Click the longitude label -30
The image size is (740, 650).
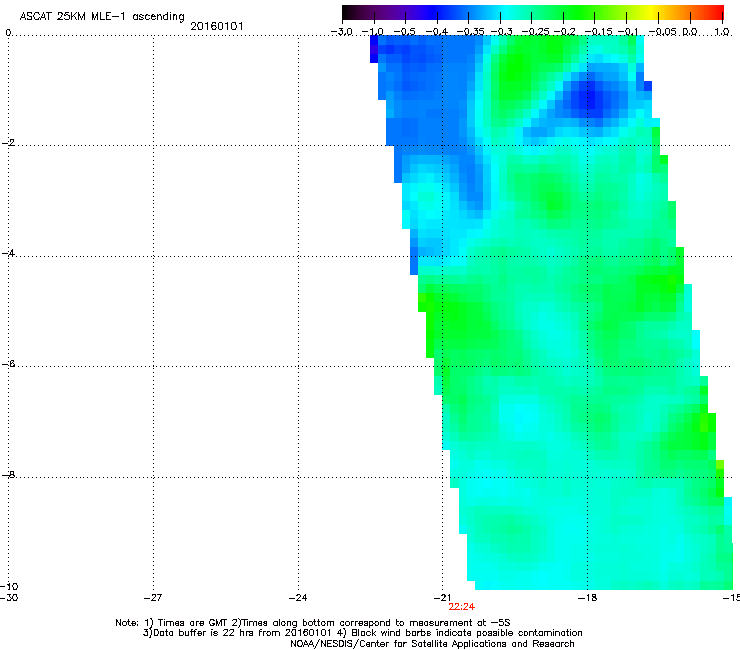(x=9, y=598)
